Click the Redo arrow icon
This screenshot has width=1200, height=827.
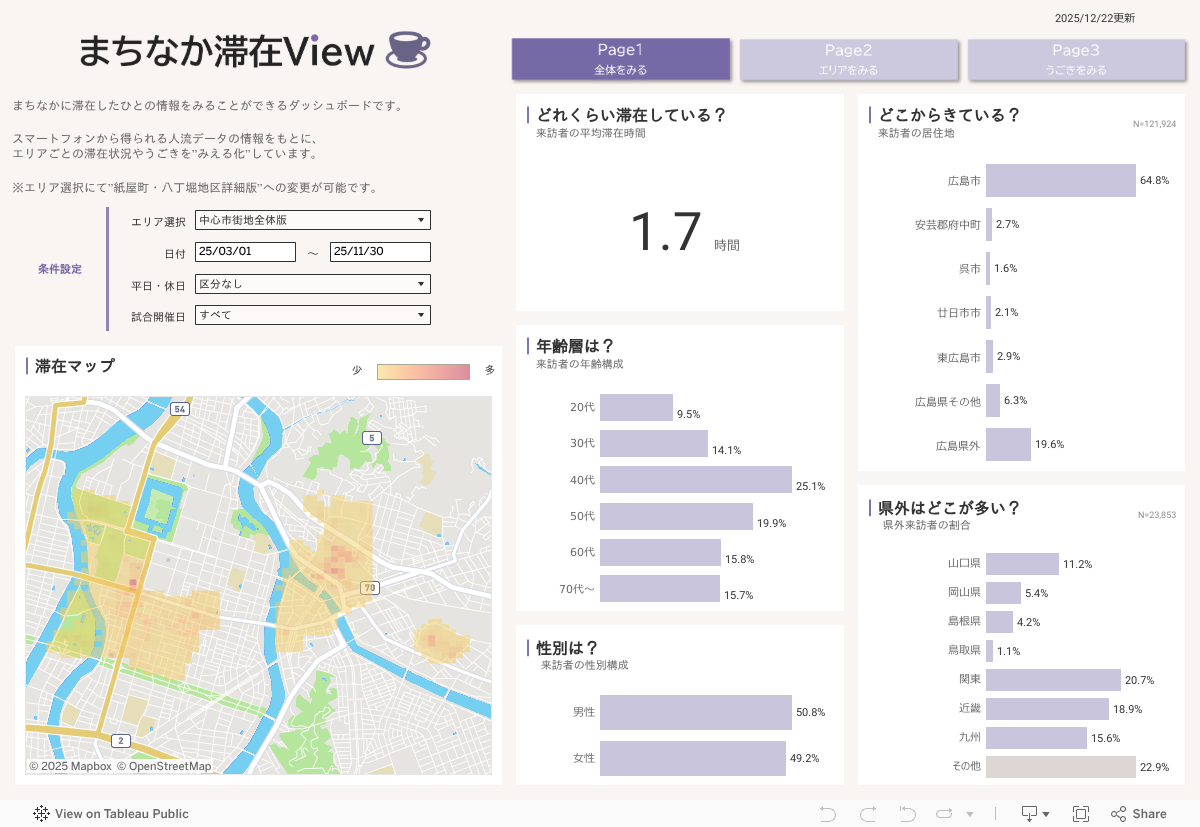868,814
